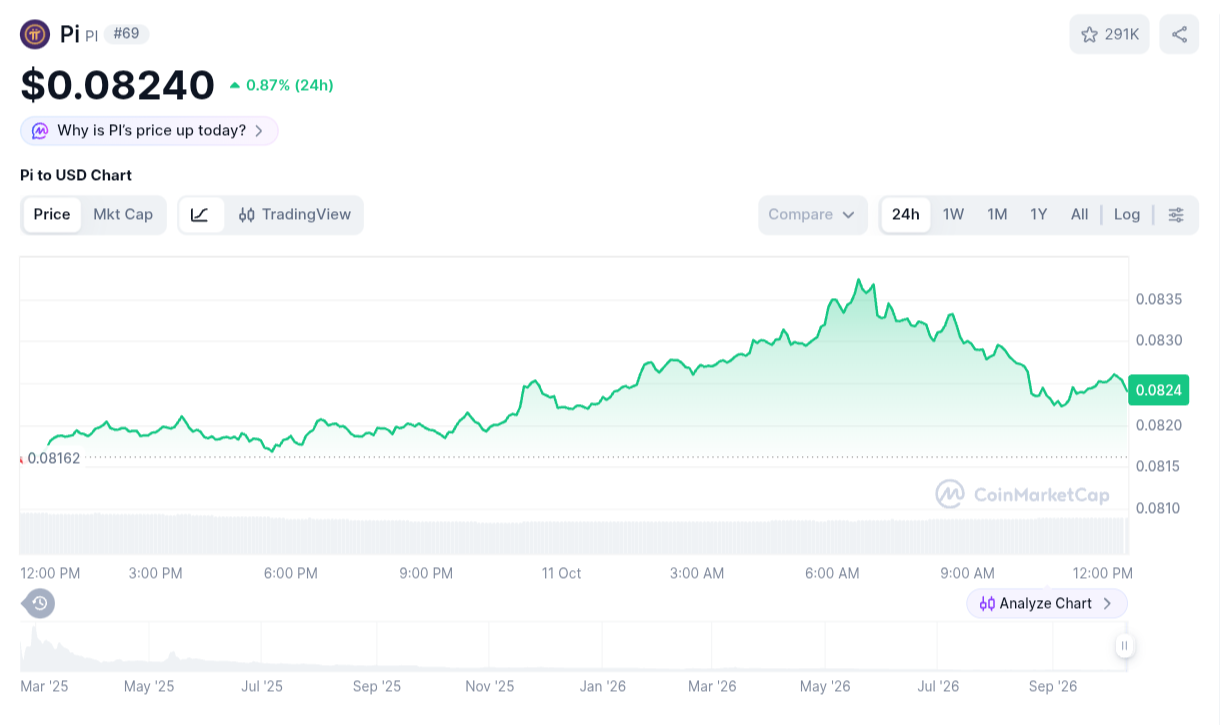Click the 6:00 AM axis label
Viewport: 1220px width, 725px height.
(832, 574)
